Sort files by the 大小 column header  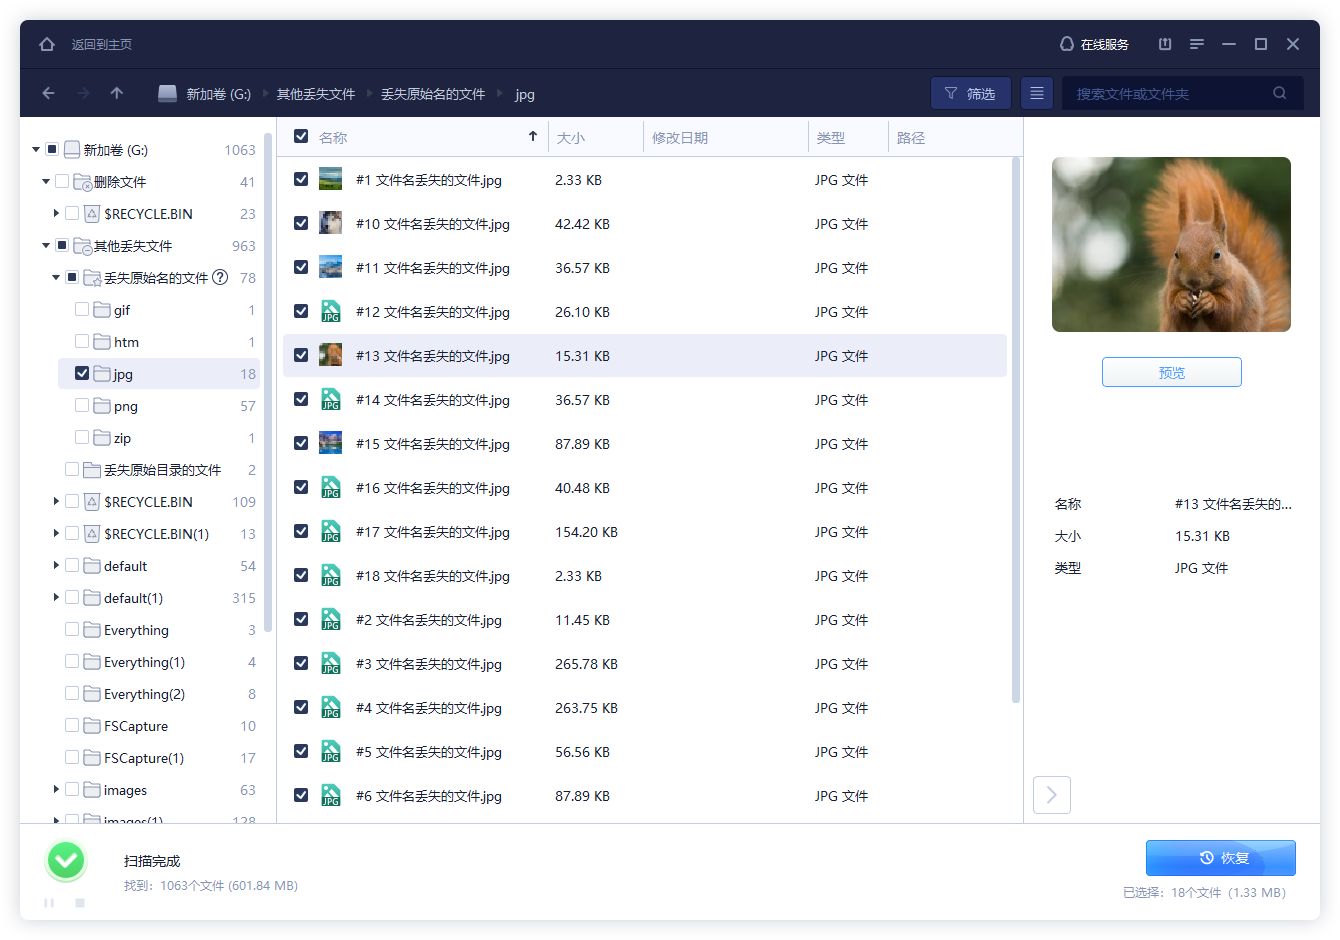(571, 138)
